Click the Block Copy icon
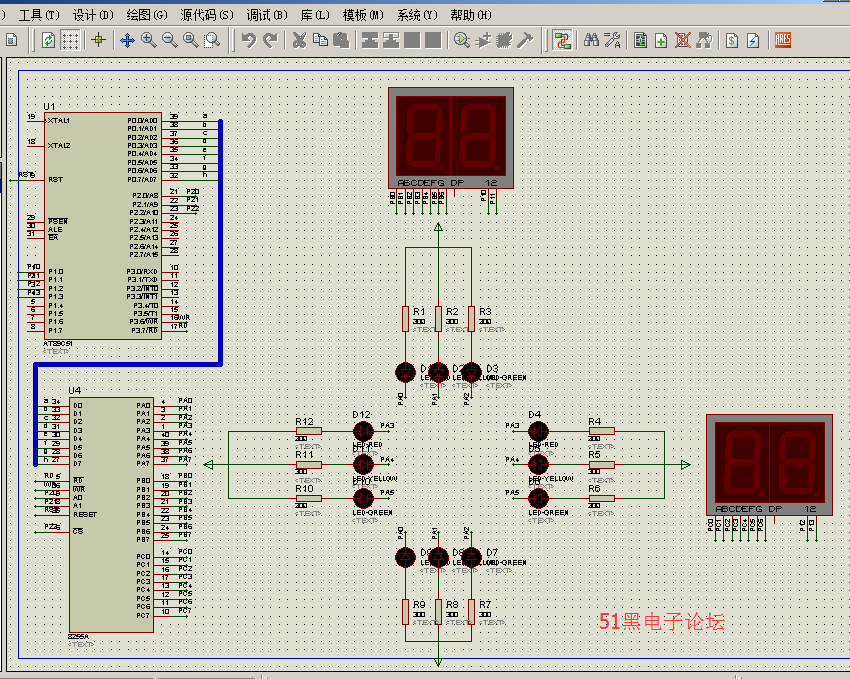The width and height of the screenshot is (850, 679). (370, 40)
